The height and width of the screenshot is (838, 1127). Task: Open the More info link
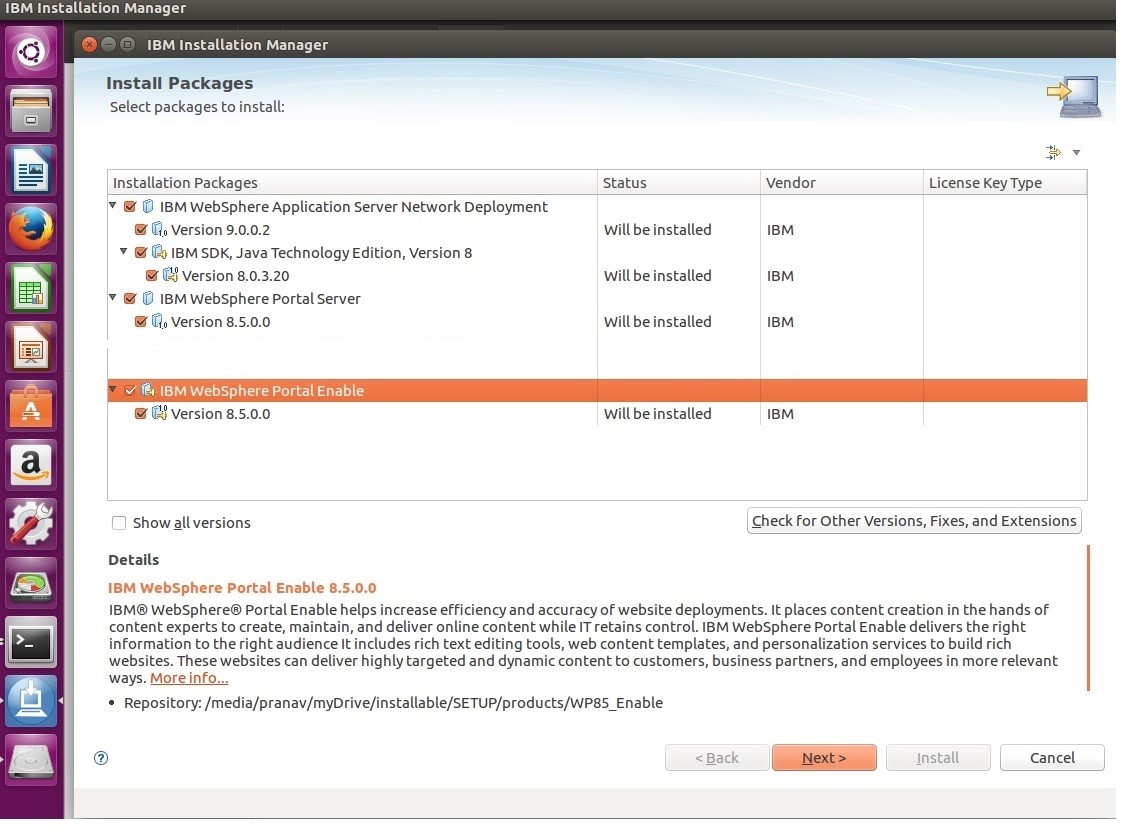[189, 678]
